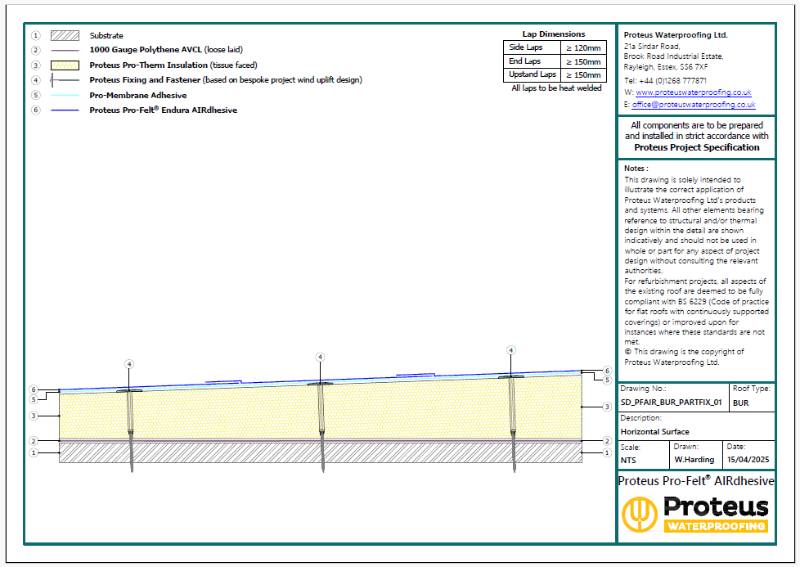Click callout 4 above the middle fastener
800x567 pixels.
point(320,357)
